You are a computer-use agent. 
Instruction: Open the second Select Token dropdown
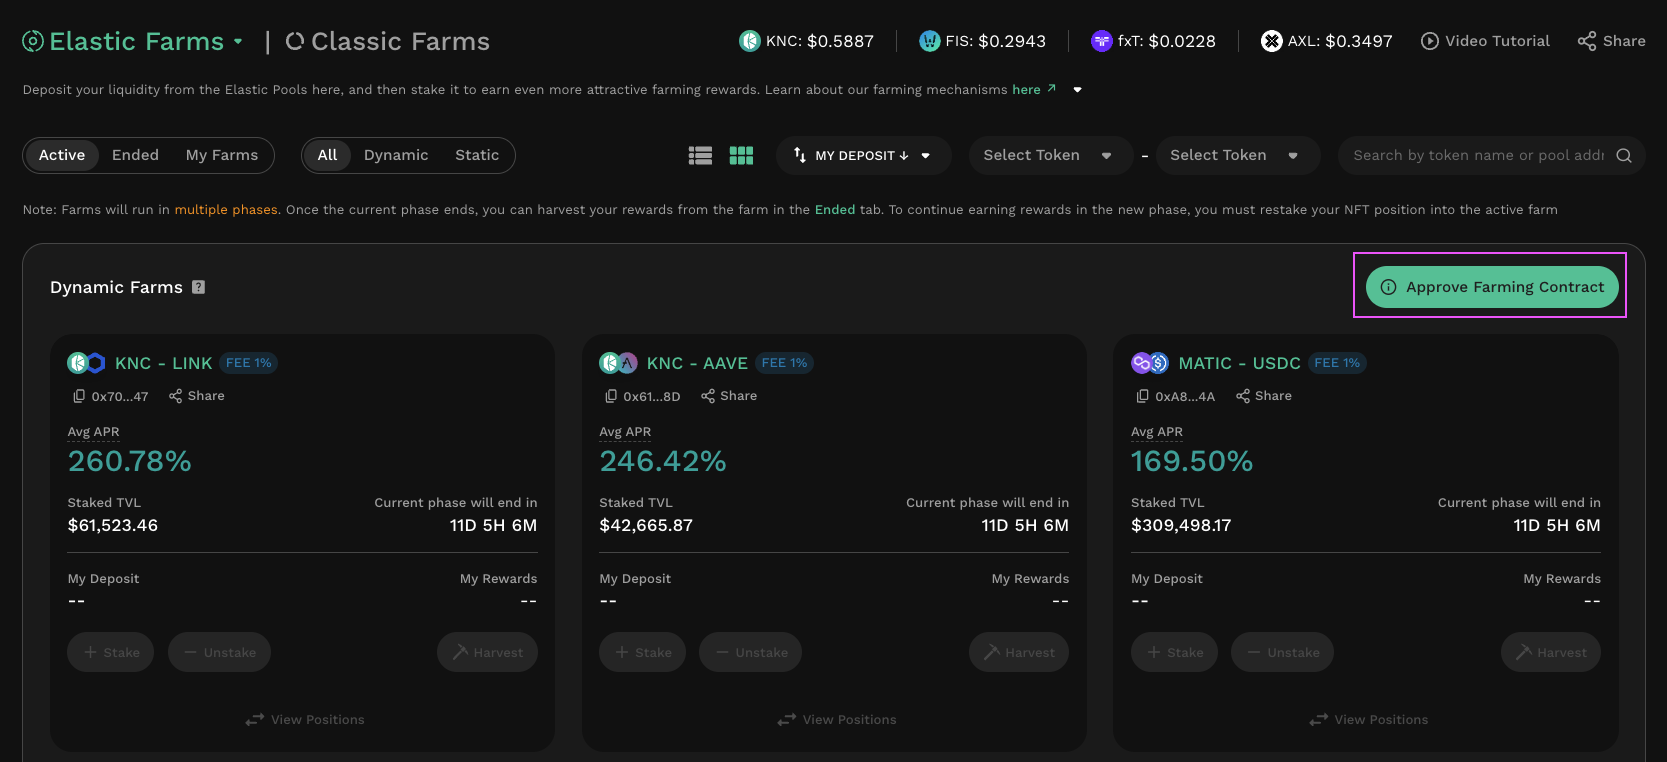point(1237,155)
